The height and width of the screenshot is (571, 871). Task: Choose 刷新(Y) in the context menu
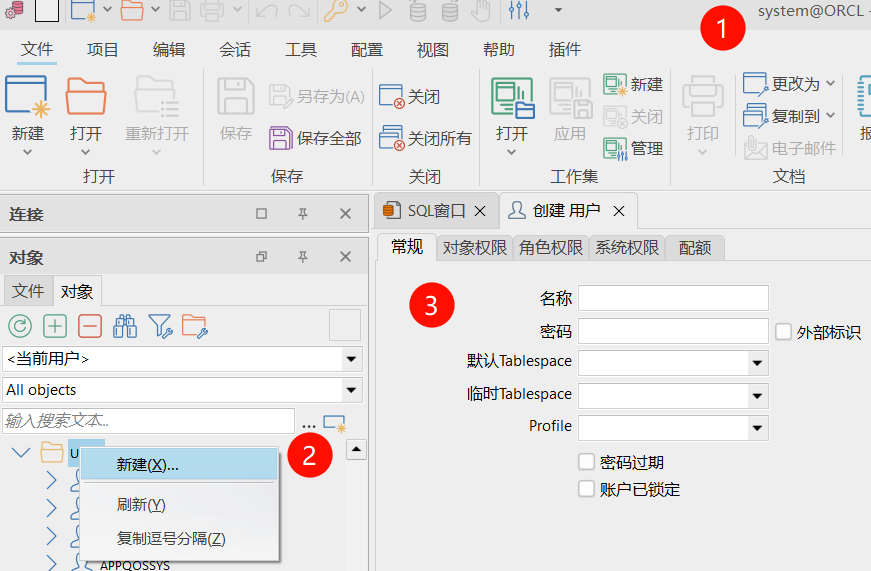point(141,505)
